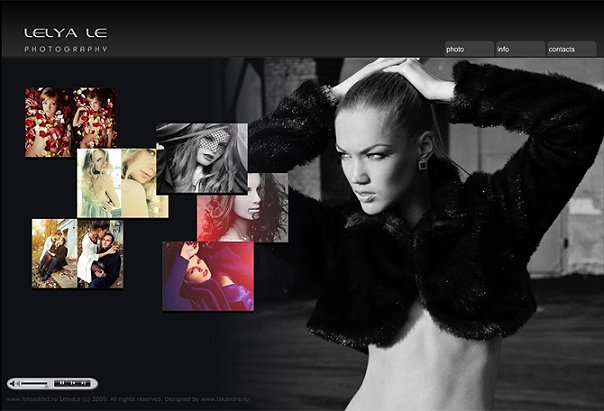Open the contacts menu tab
This screenshot has height=411, width=604.
click(572, 49)
